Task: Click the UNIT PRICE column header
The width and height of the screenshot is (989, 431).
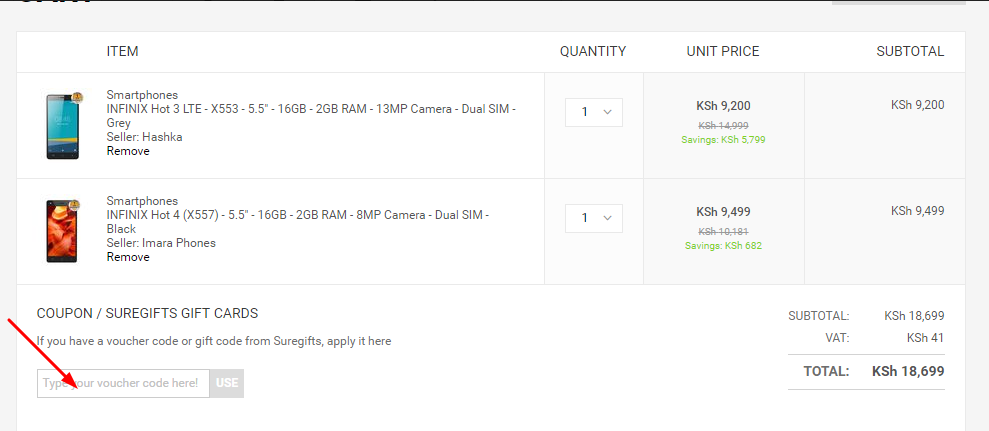Action: coord(723,51)
